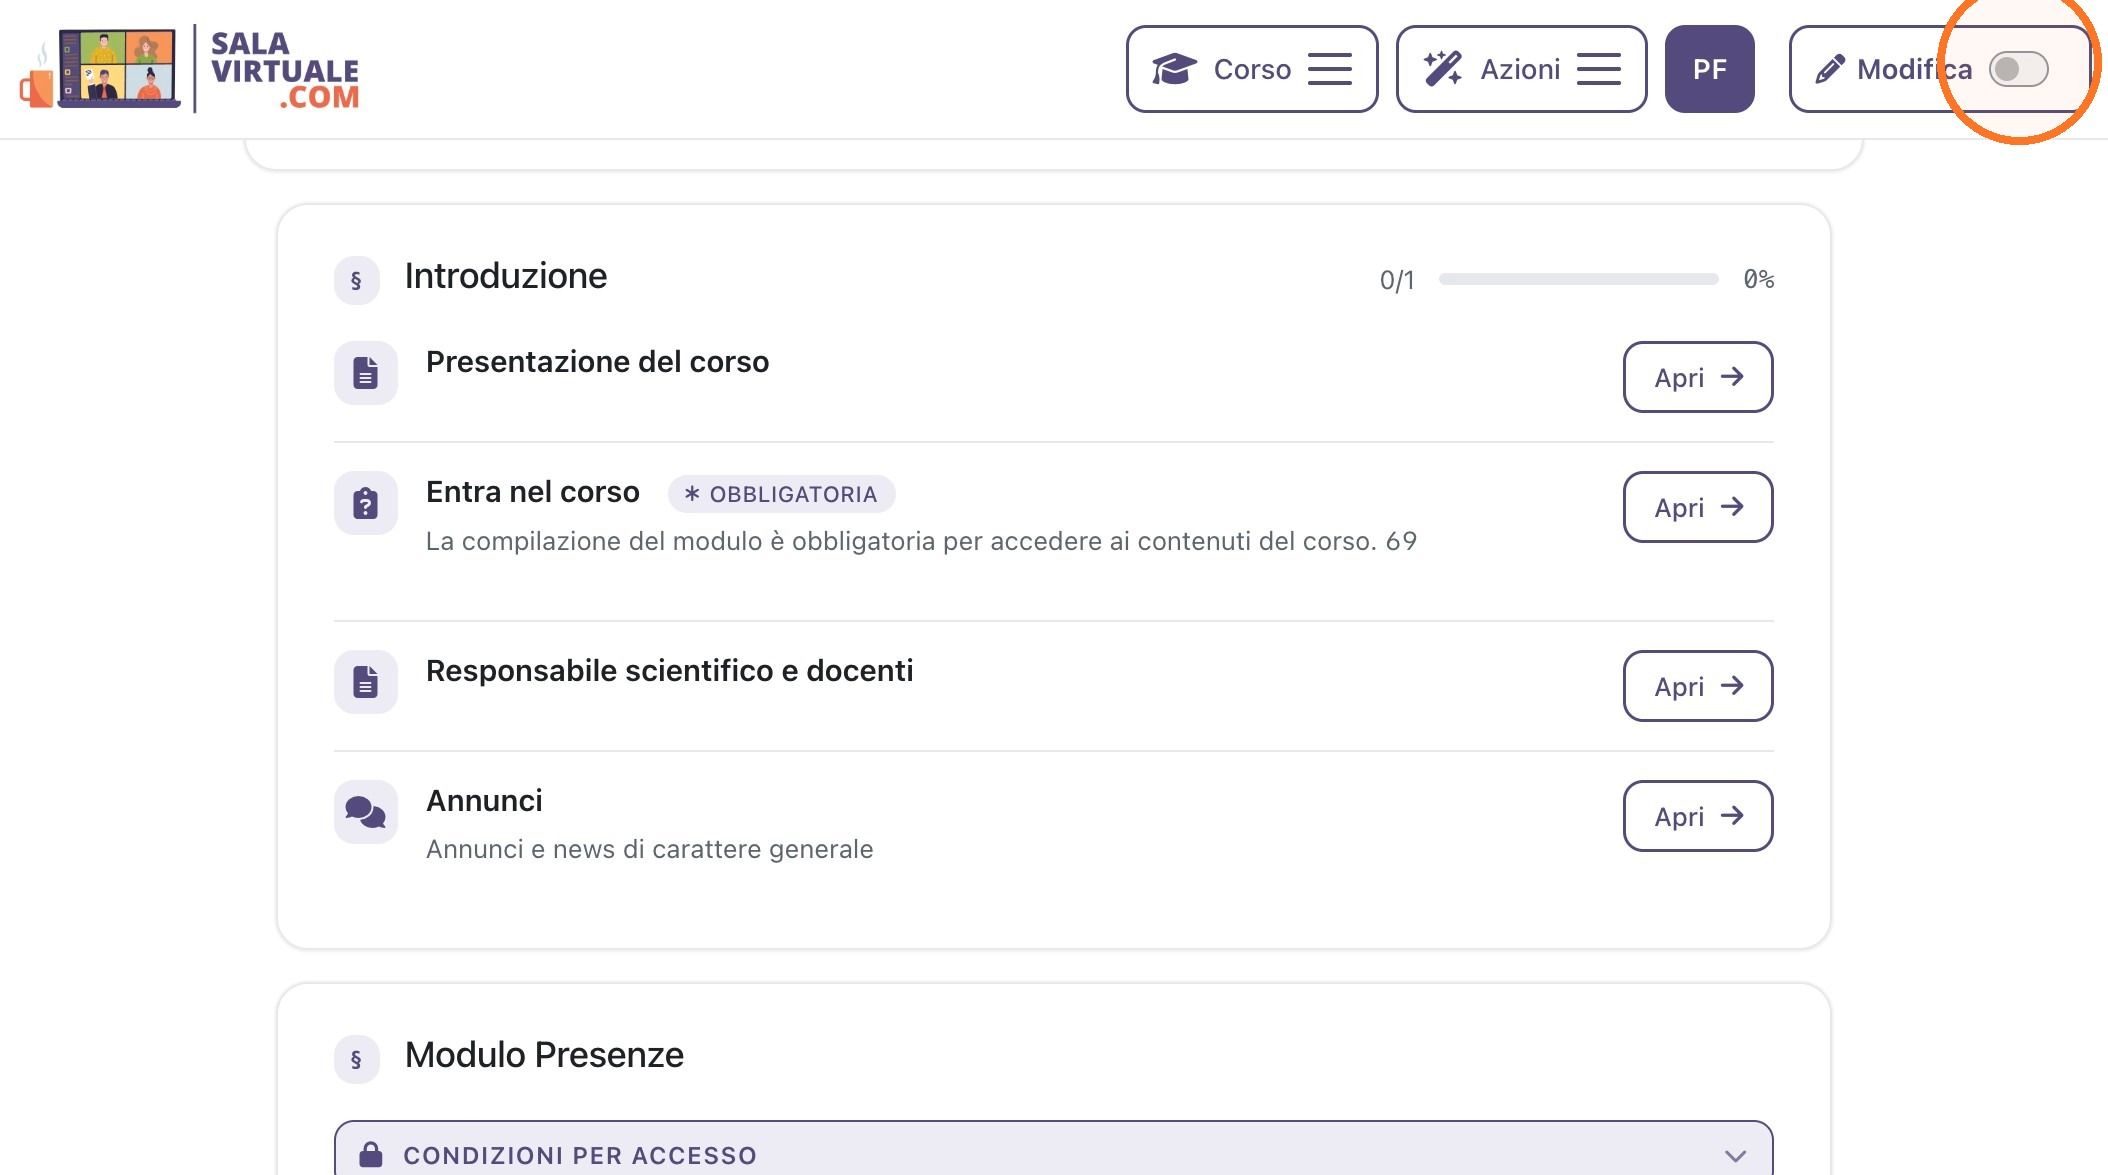Click the Annunci chat bubbles icon
This screenshot has height=1175, width=2108.
click(365, 812)
